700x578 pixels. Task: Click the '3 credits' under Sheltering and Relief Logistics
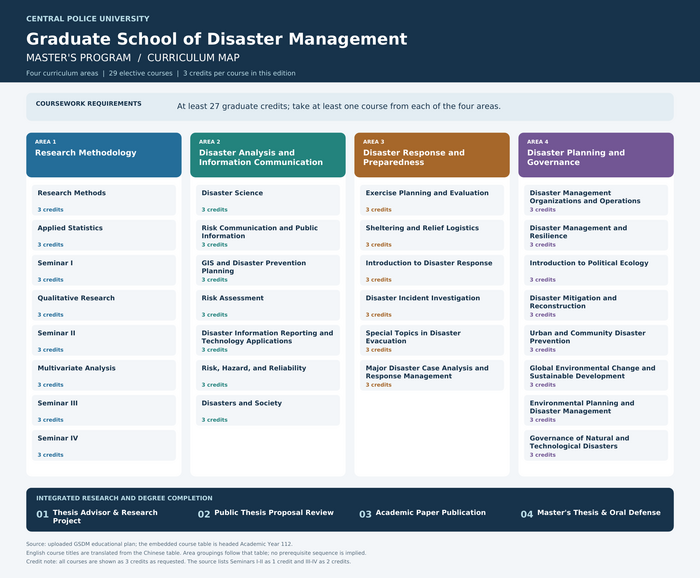coord(379,245)
